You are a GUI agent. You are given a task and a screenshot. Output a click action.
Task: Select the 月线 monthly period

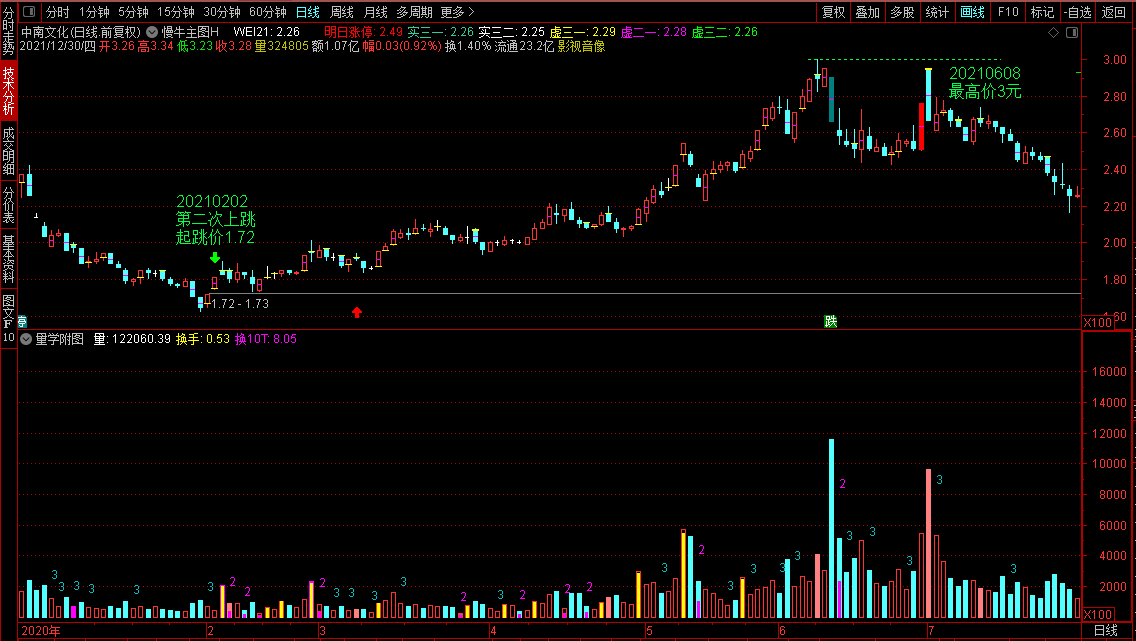point(375,12)
